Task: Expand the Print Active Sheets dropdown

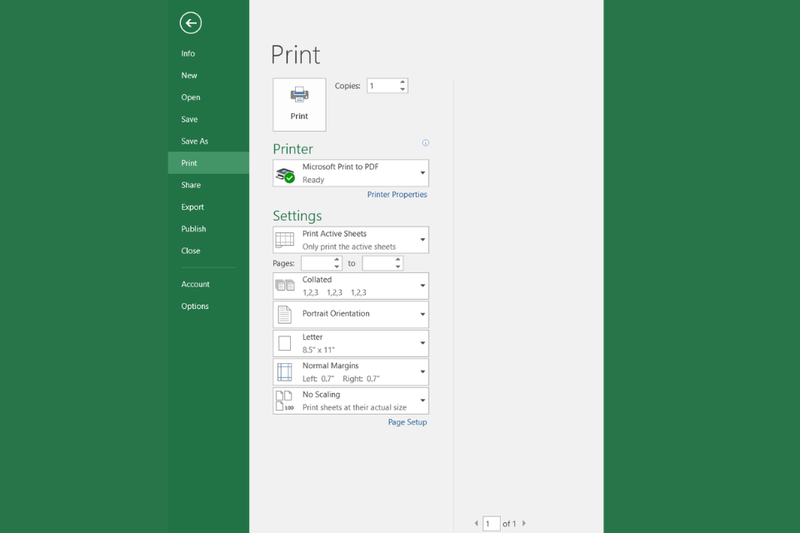Action: point(350,239)
